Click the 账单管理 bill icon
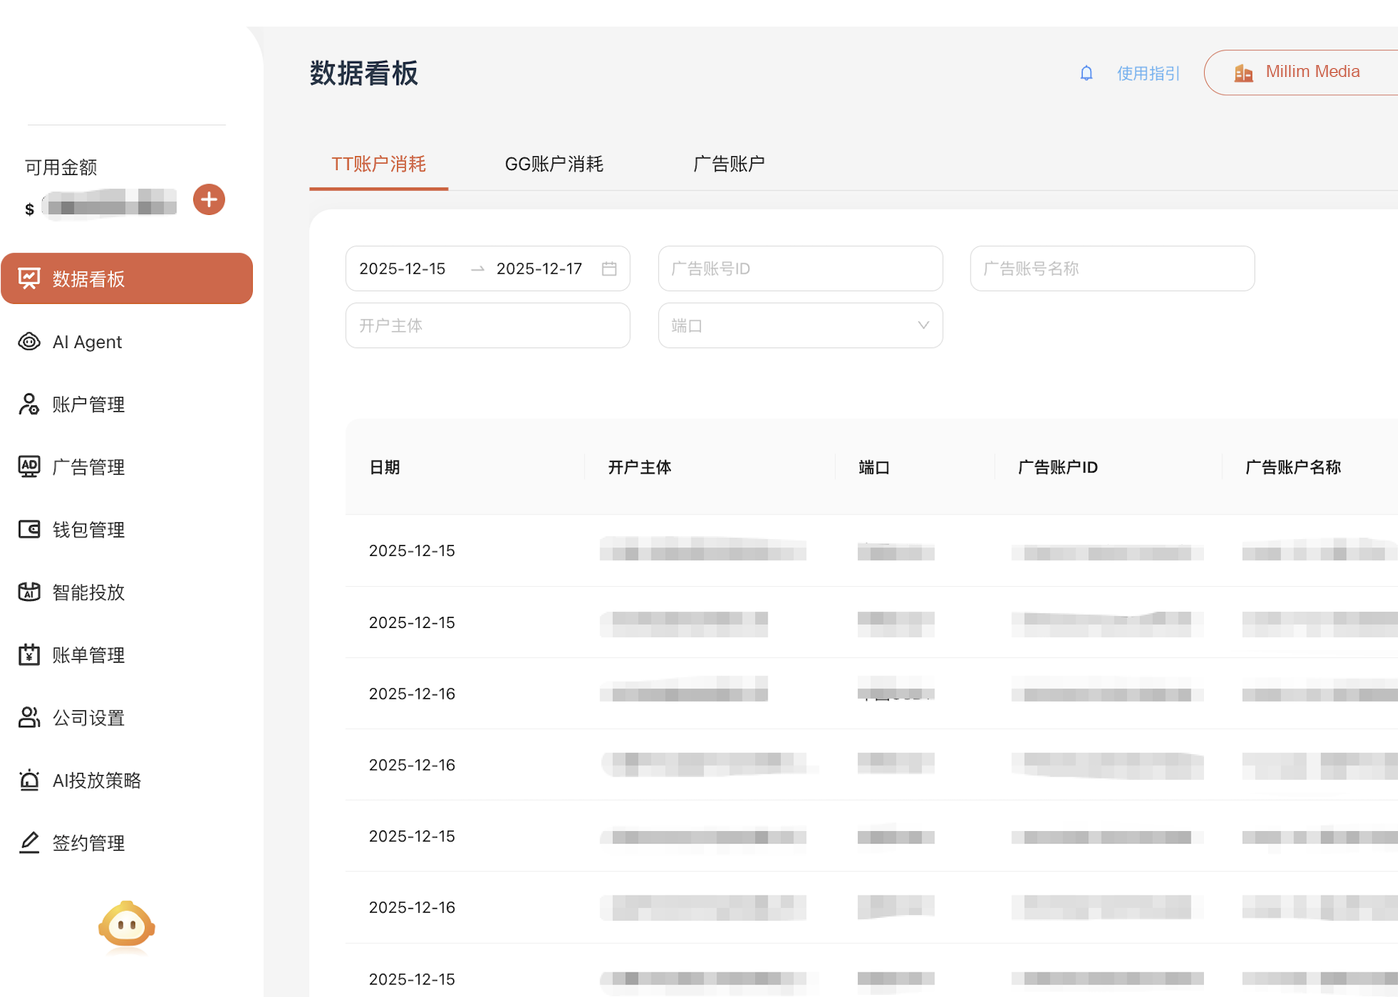Screen dimensions: 1398x997 (29, 655)
